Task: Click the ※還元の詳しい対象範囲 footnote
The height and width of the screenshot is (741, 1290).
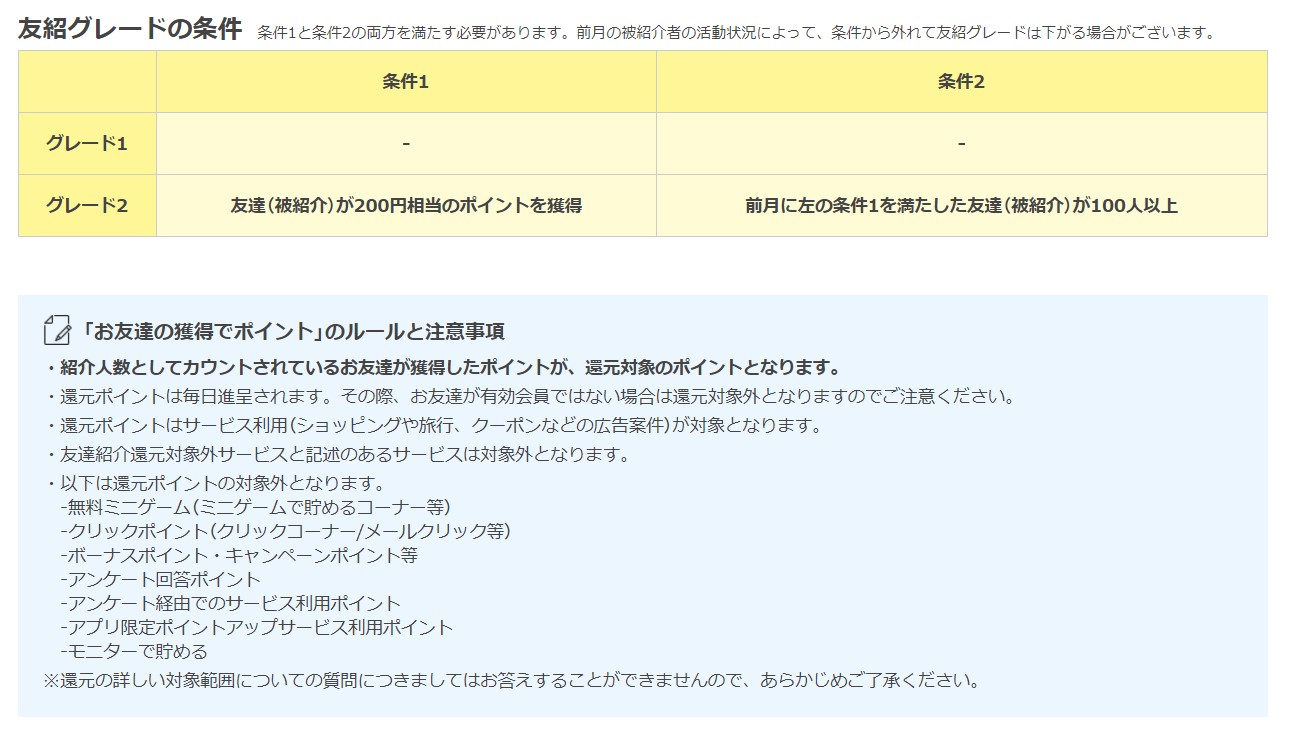Action: tap(511, 681)
